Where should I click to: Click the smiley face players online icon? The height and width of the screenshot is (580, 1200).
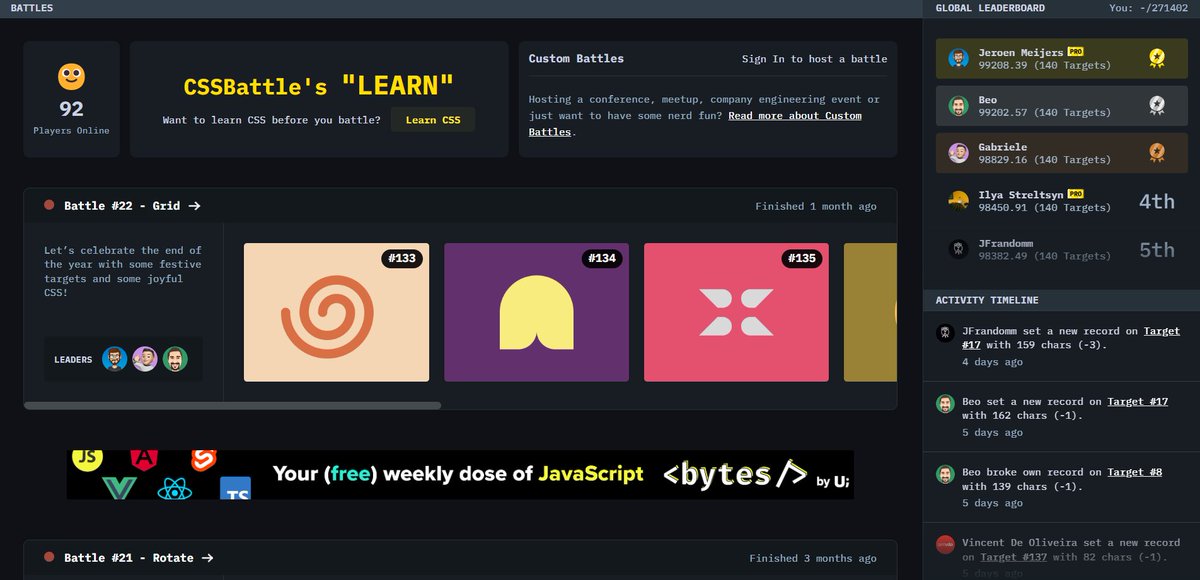pos(71,76)
